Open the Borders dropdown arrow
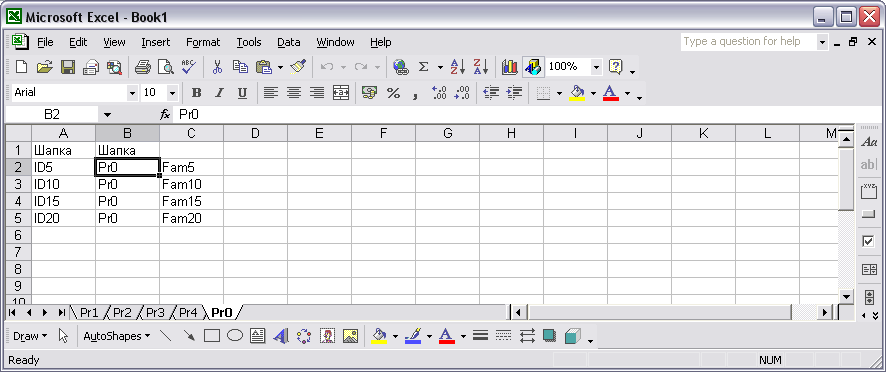This screenshot has width=886, height=372. (559, 93)
